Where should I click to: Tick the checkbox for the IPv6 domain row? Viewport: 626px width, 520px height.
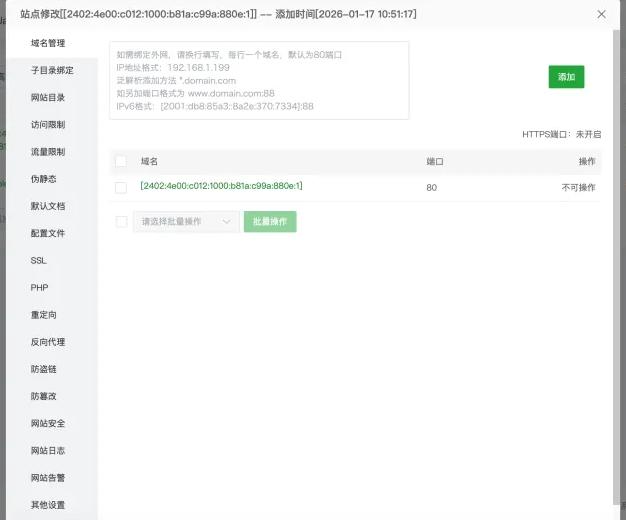(121, 187)
